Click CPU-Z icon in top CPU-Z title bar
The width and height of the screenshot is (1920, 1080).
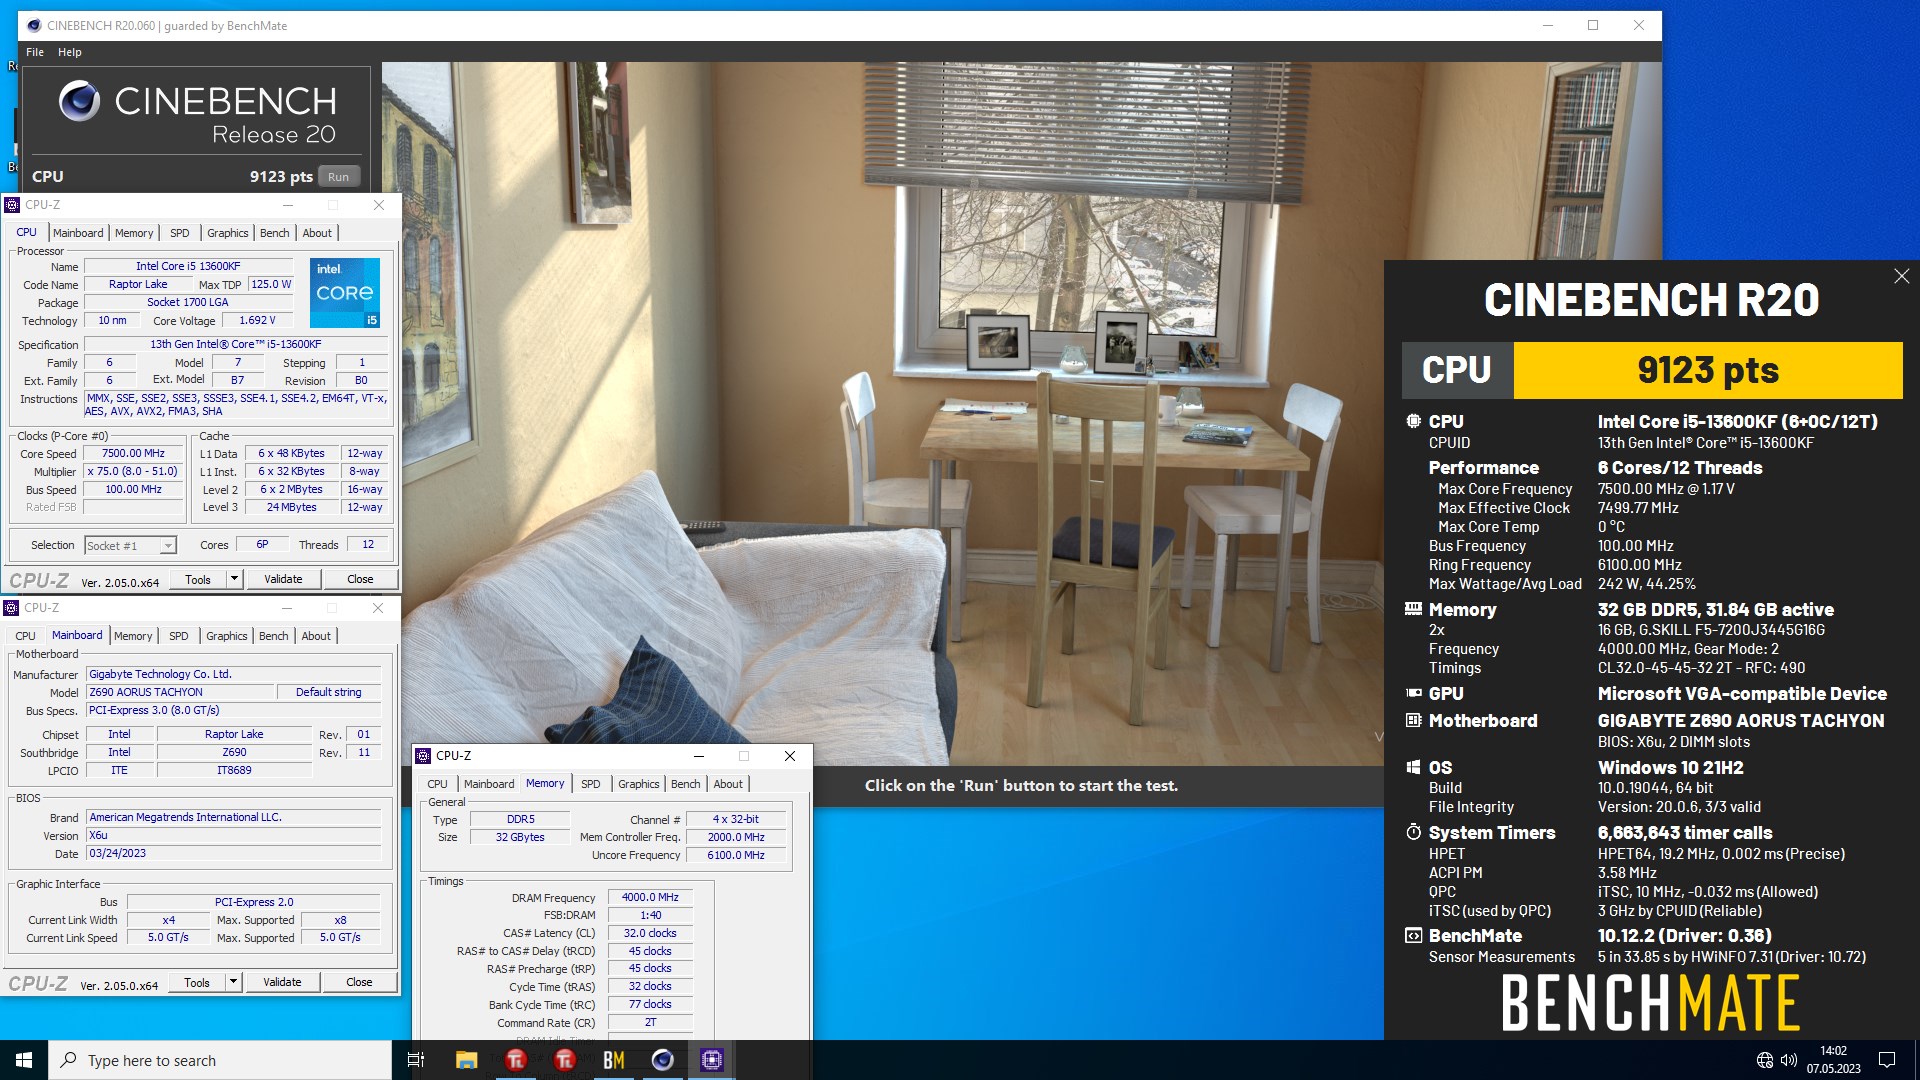click(12, 205)
